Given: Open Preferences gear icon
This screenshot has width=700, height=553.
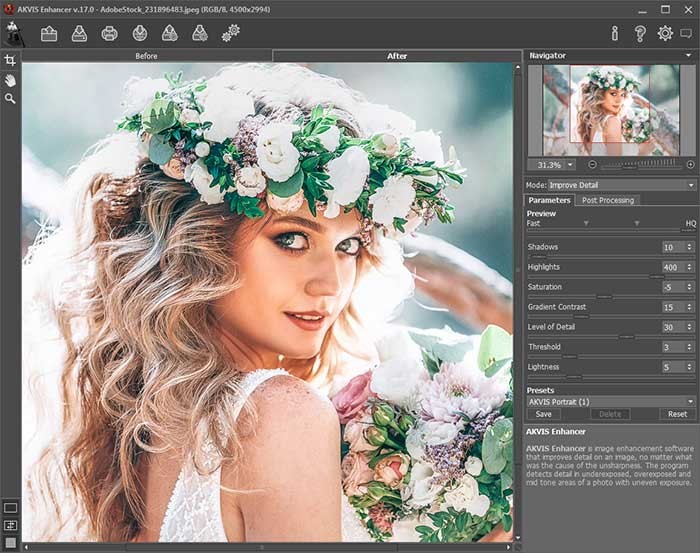Looking at the screenshot, I should [x=664, y=33].
